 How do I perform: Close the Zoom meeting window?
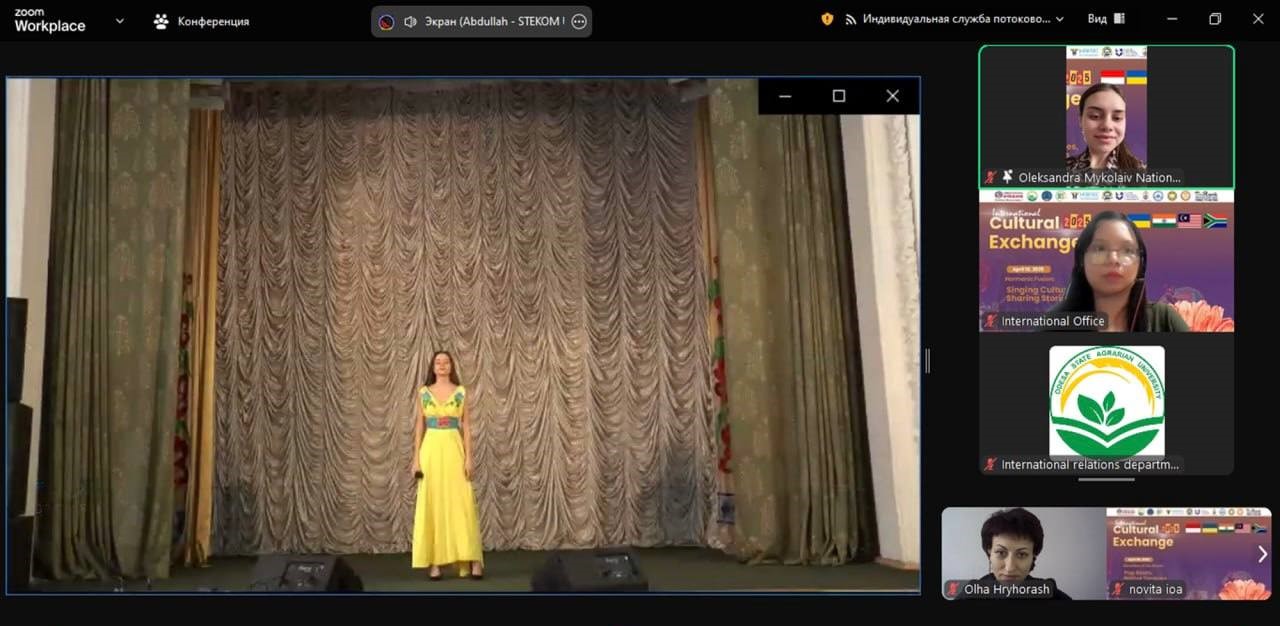1258,19
